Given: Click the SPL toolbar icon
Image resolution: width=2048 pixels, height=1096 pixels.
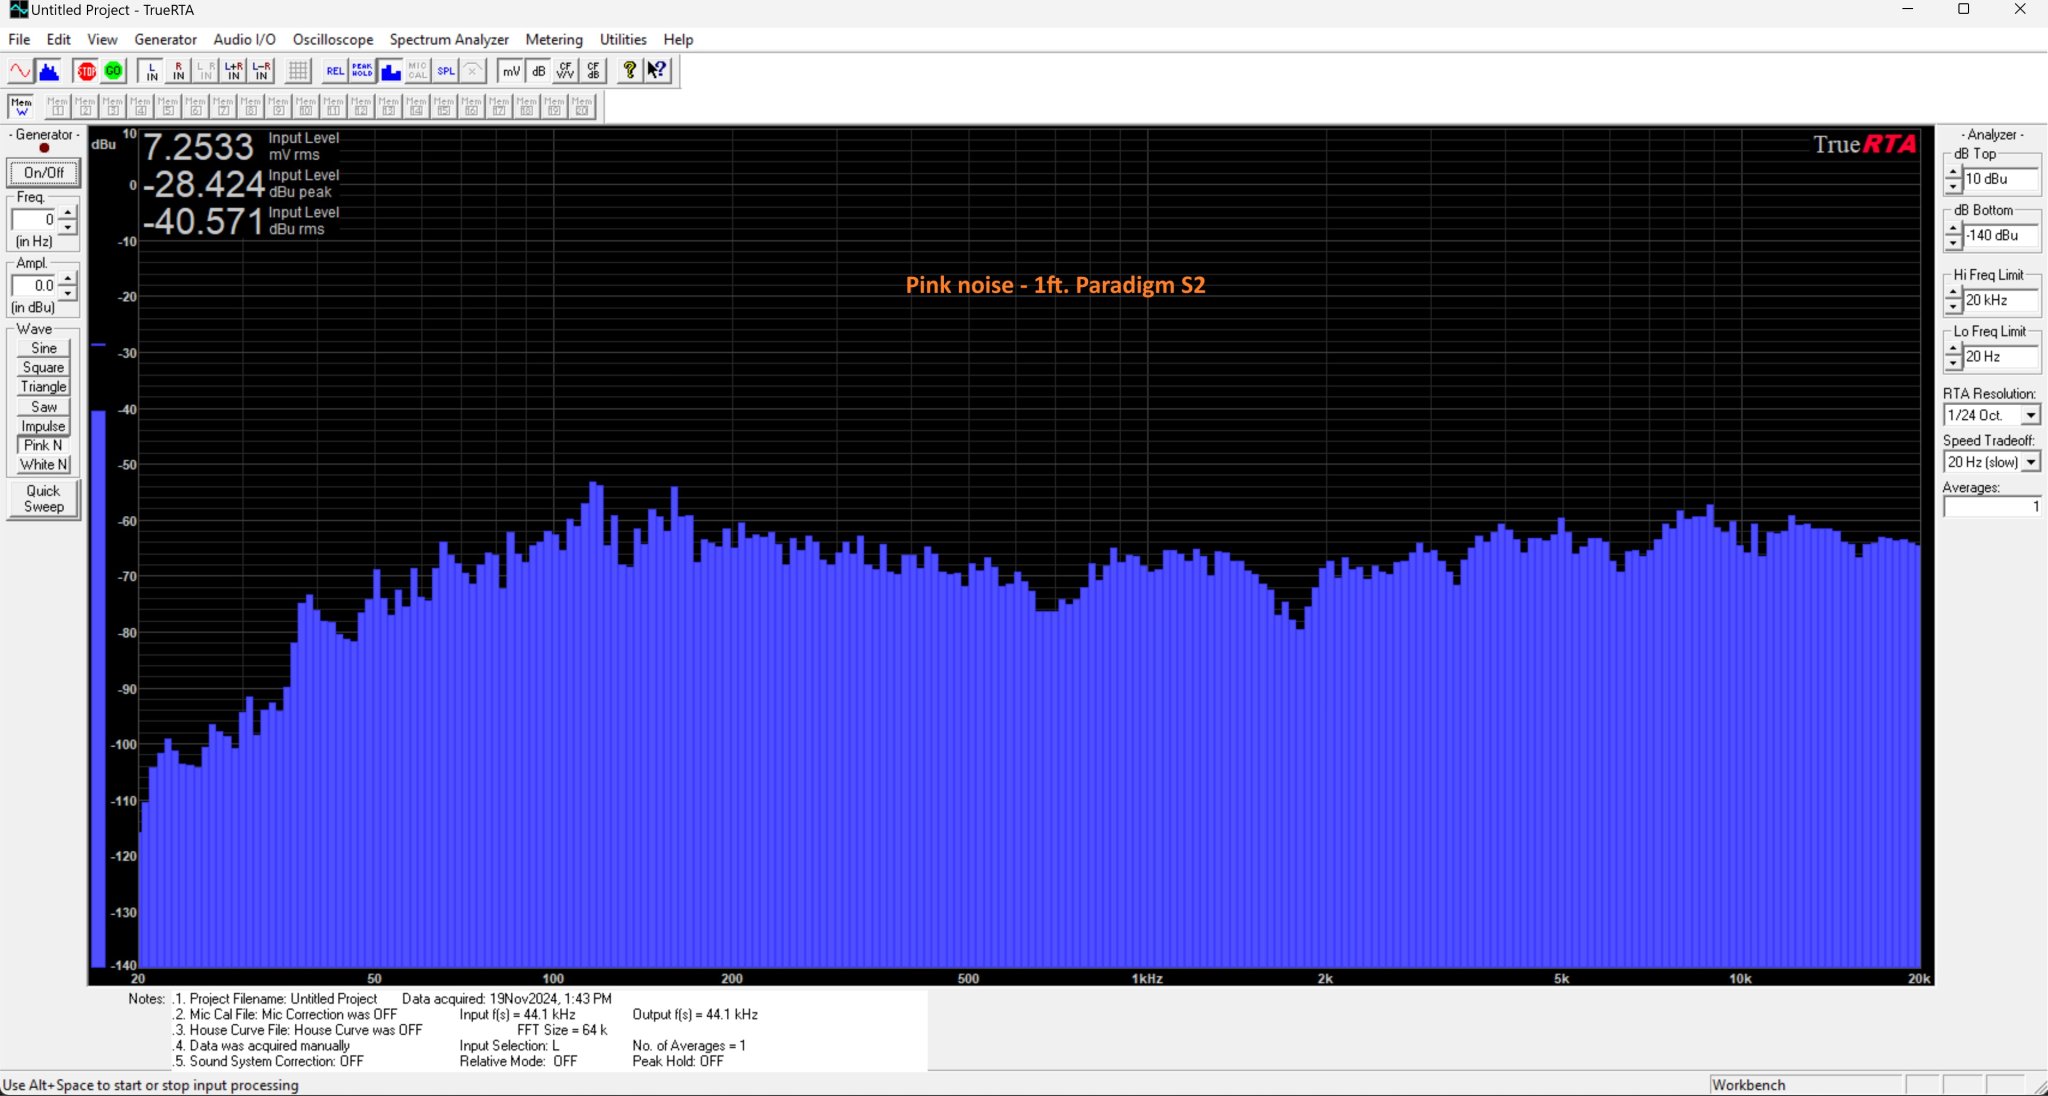Looking at the screenshot, I should click(x=445, y=71).
